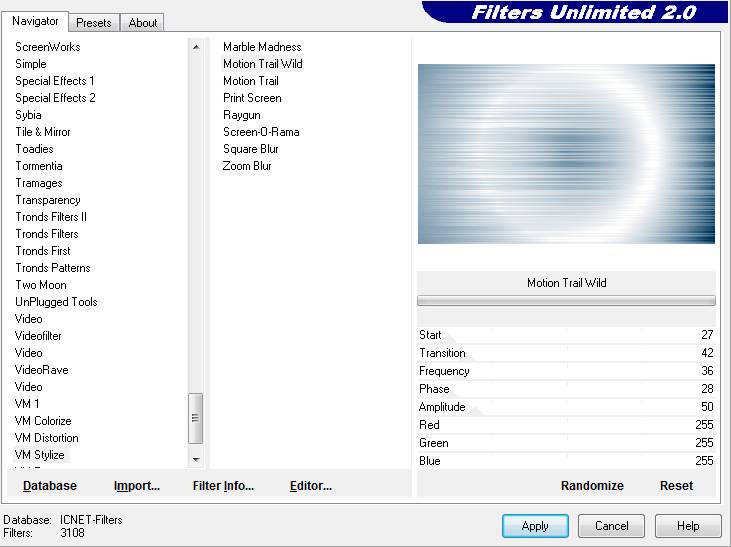The width and height of the screenshot is (731, 547).
Task: Click the filter preview image
Action: (566, 154)
